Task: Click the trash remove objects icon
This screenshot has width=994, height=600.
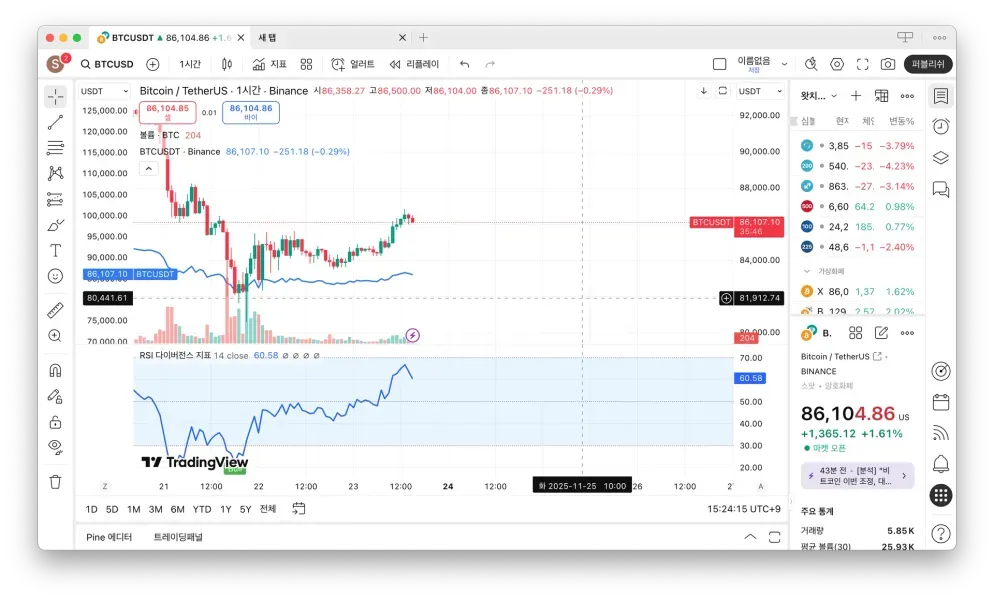Action: click(x=56, y=482)
